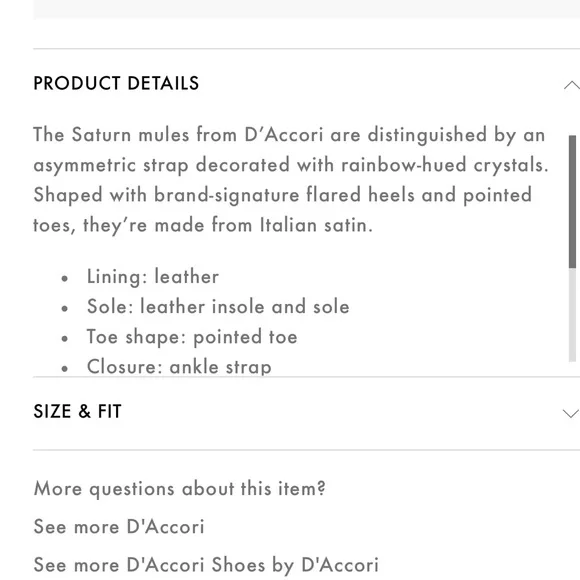Click 'Italian satin' at description end

[316, 225]
